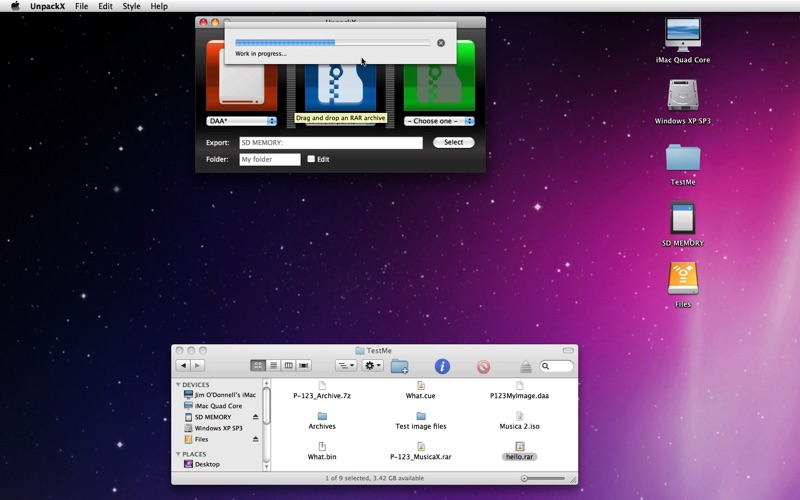Click the Export path field
This screenshot has width=800, height=500.
pyautogui.click(x=331, y=143)
